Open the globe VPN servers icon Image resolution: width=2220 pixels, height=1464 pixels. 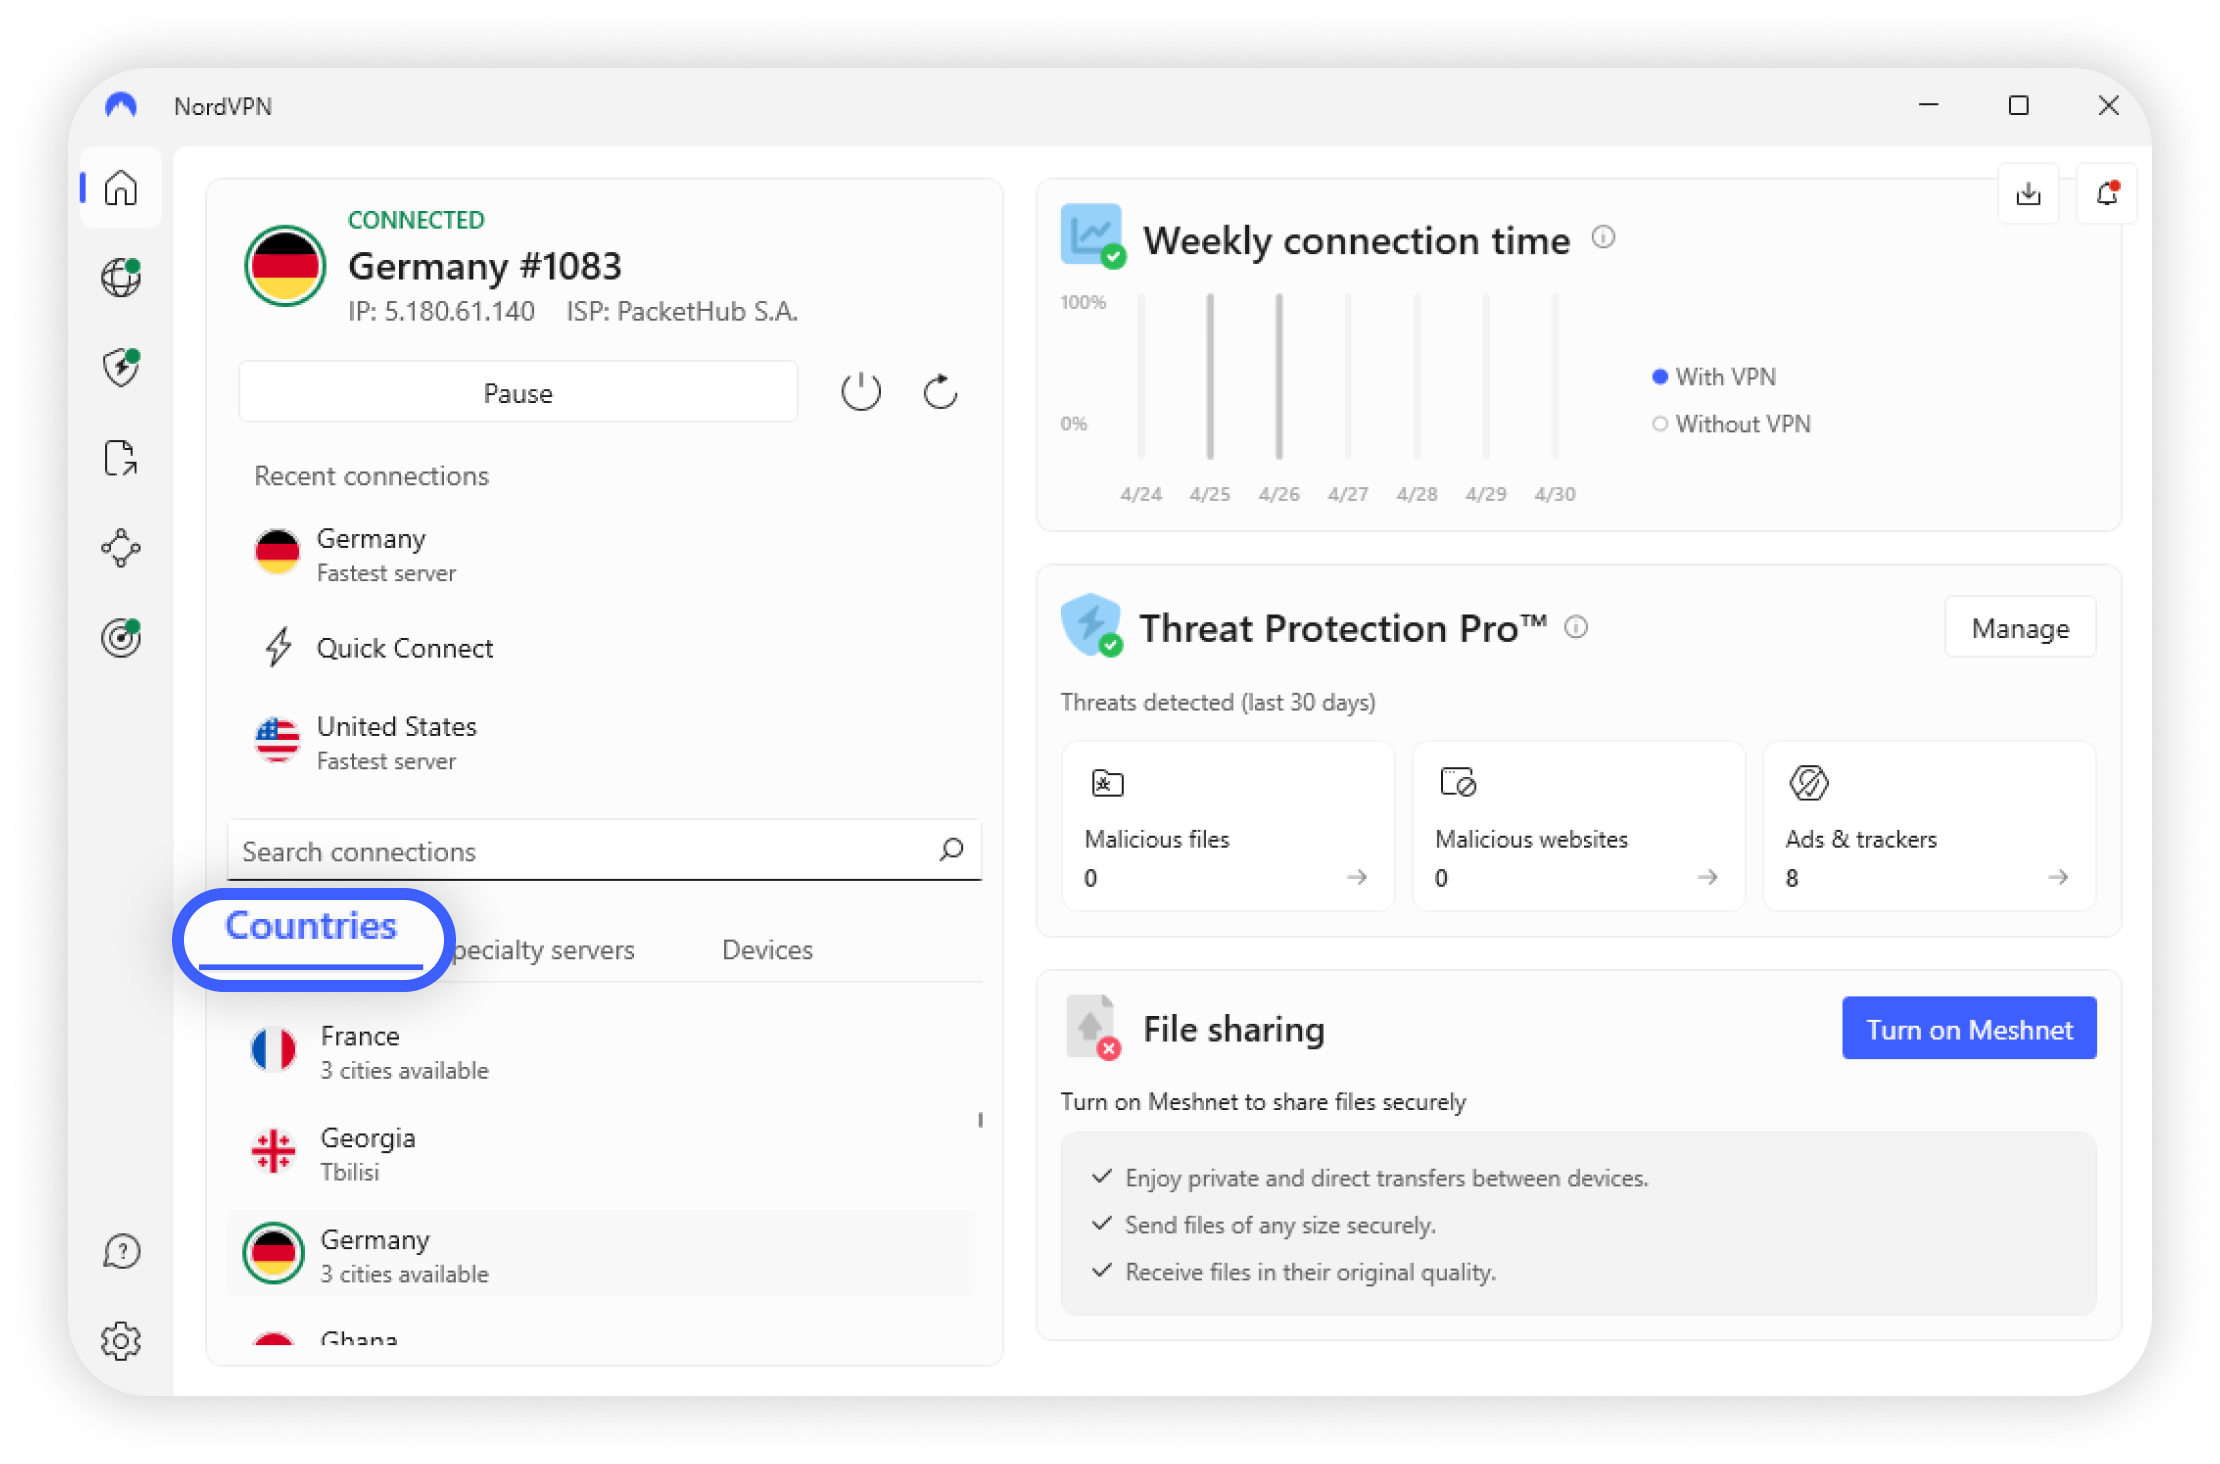pyautogui.click(x=121, y=277)
